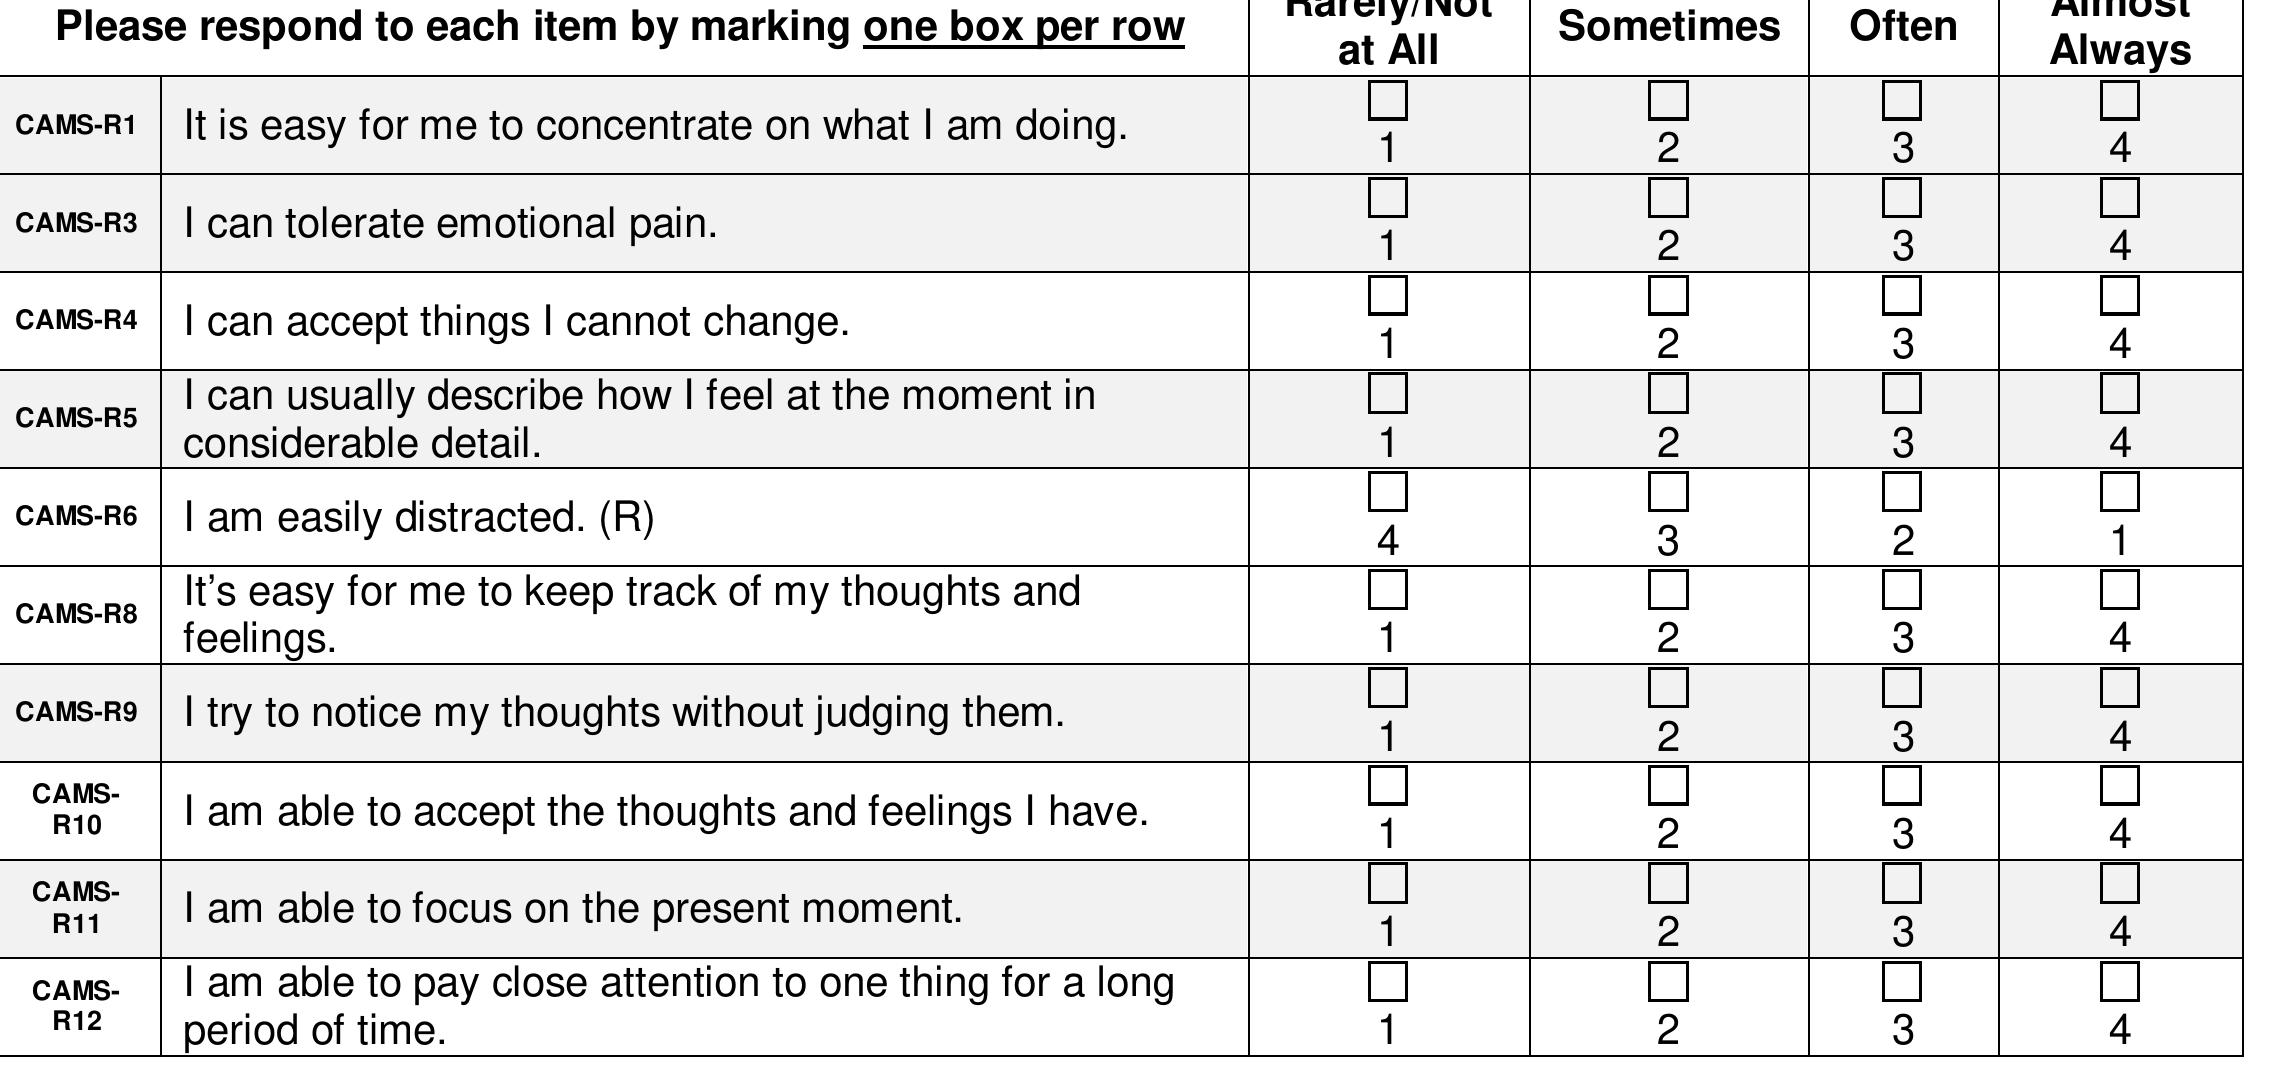Viewport: 2284px width, 1087px height.
Task: Tick 'Almost Always' for accept things I cannot change
Action: (x=2119, y=295)
